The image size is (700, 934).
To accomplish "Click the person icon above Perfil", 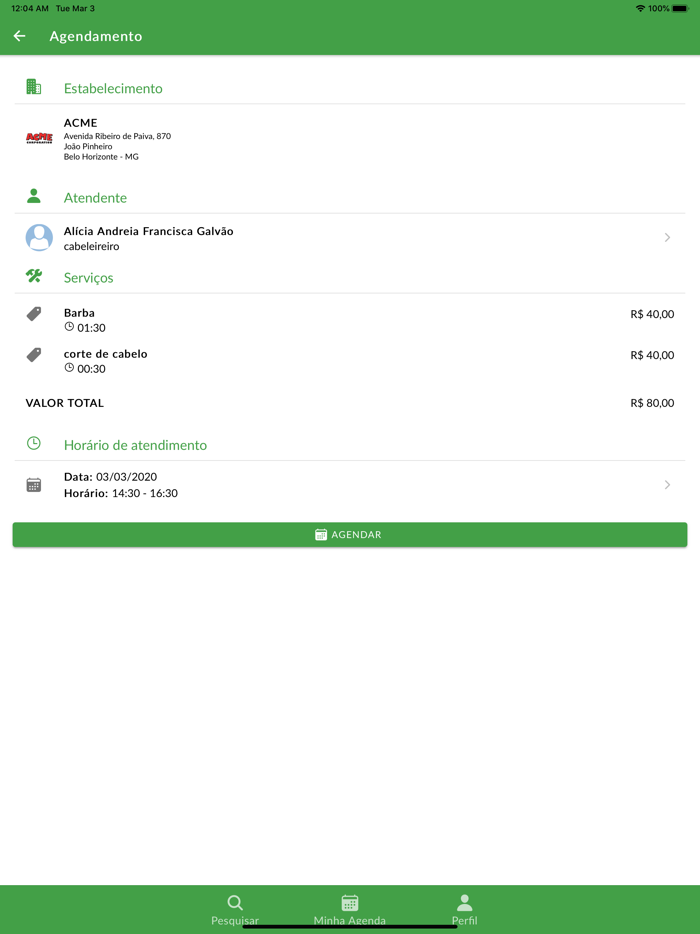I will tap(464, 901).
